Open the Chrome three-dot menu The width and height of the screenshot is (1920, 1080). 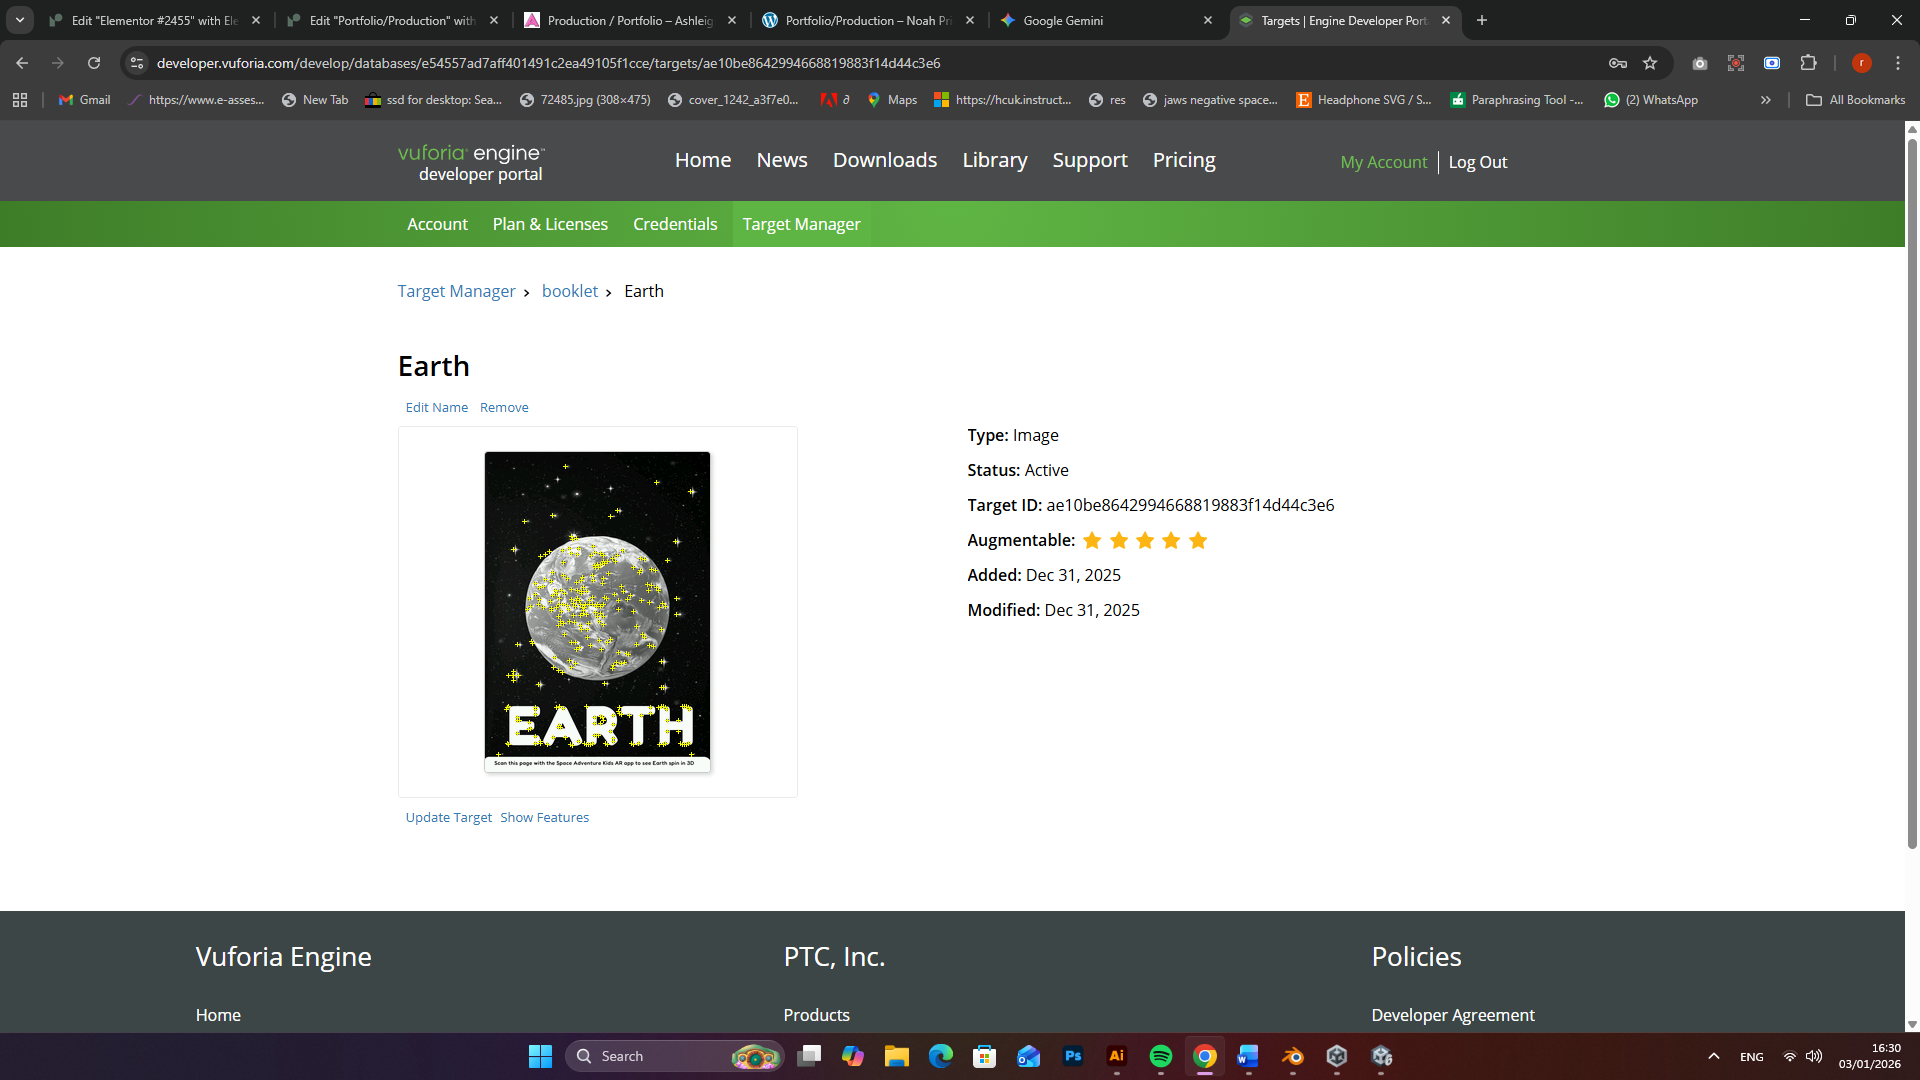tap(1897, 63)
